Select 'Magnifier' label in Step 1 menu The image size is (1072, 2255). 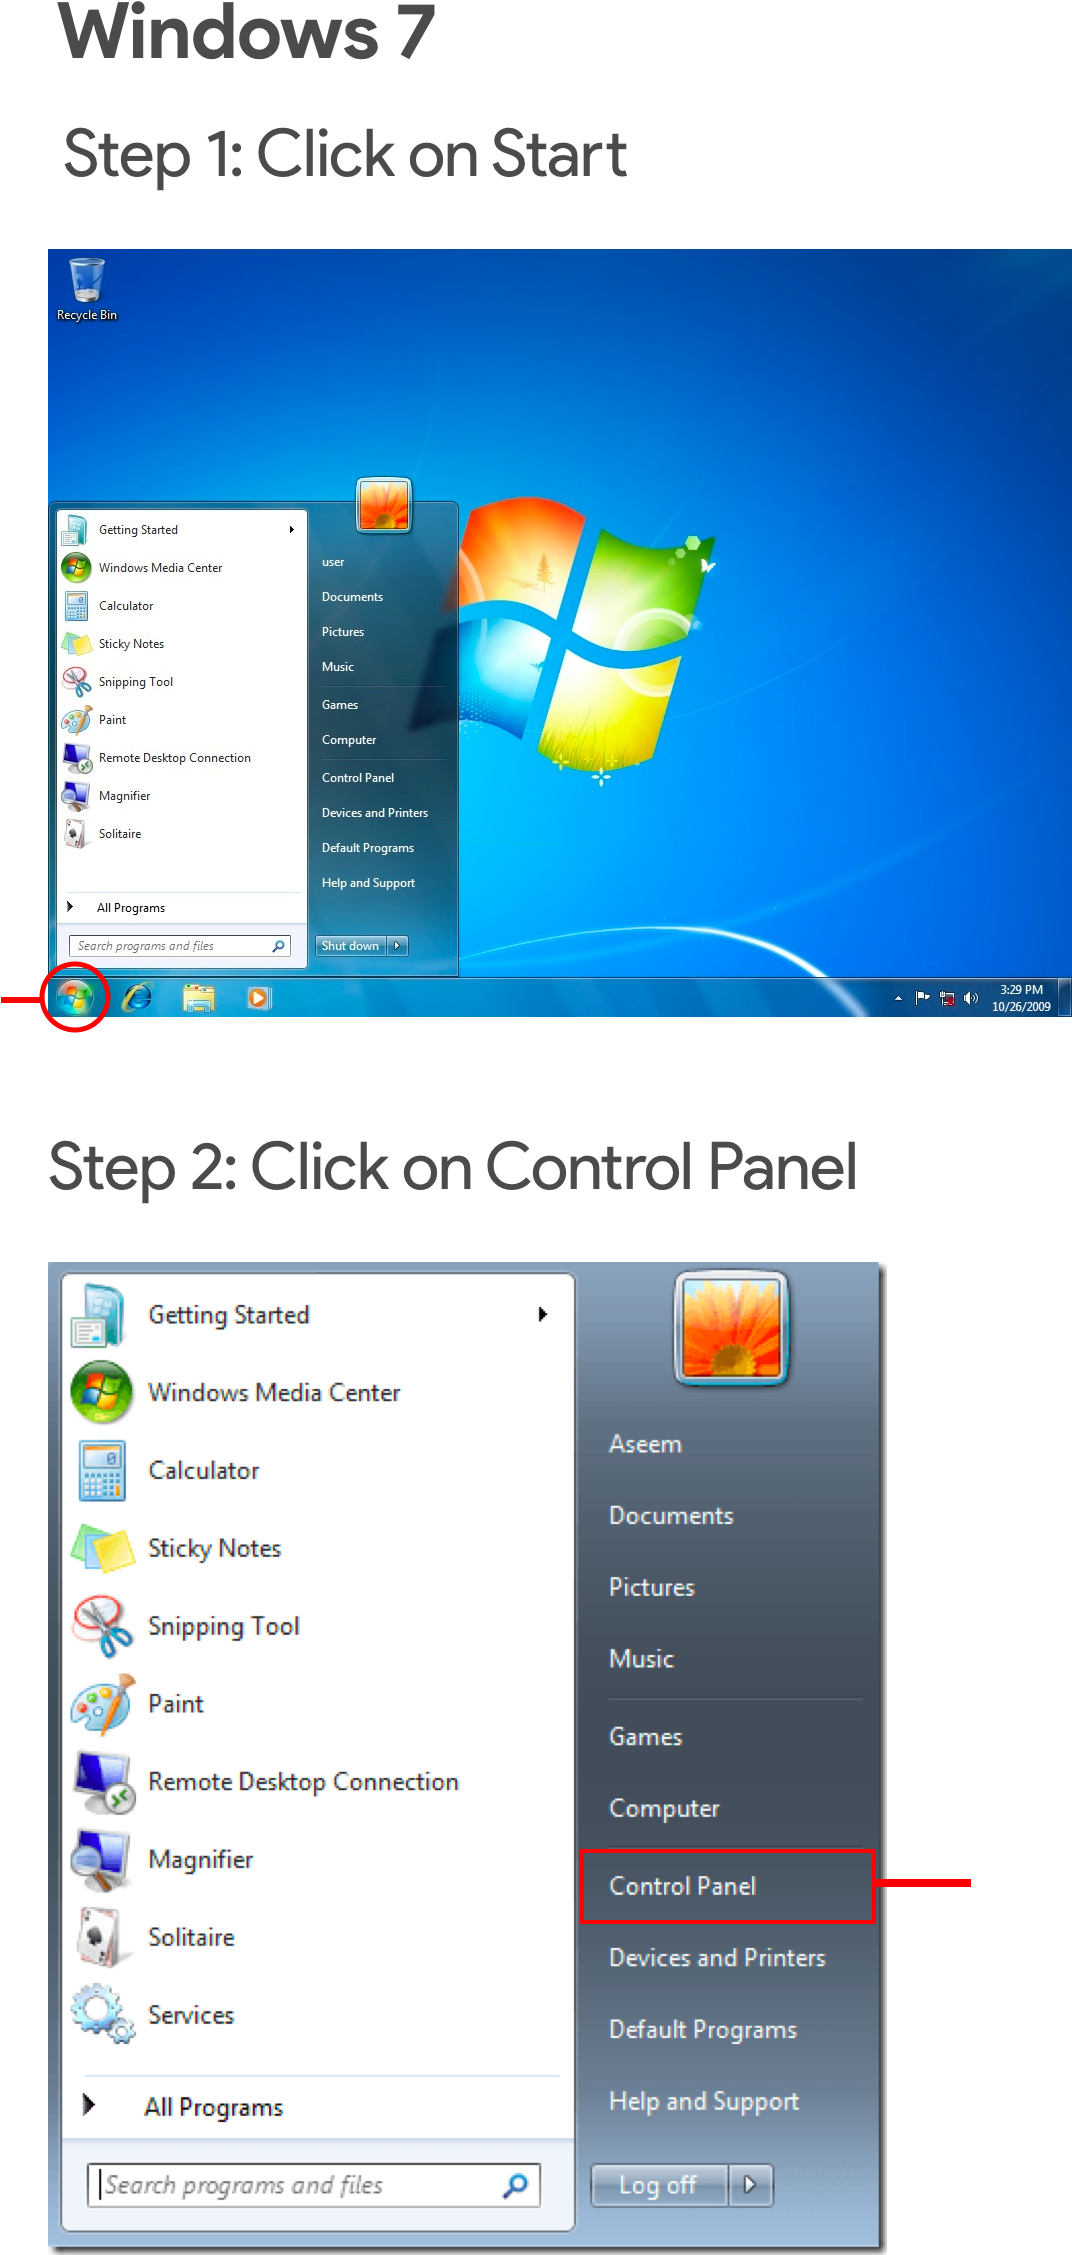pyautogui.click(x=124, y=796)
